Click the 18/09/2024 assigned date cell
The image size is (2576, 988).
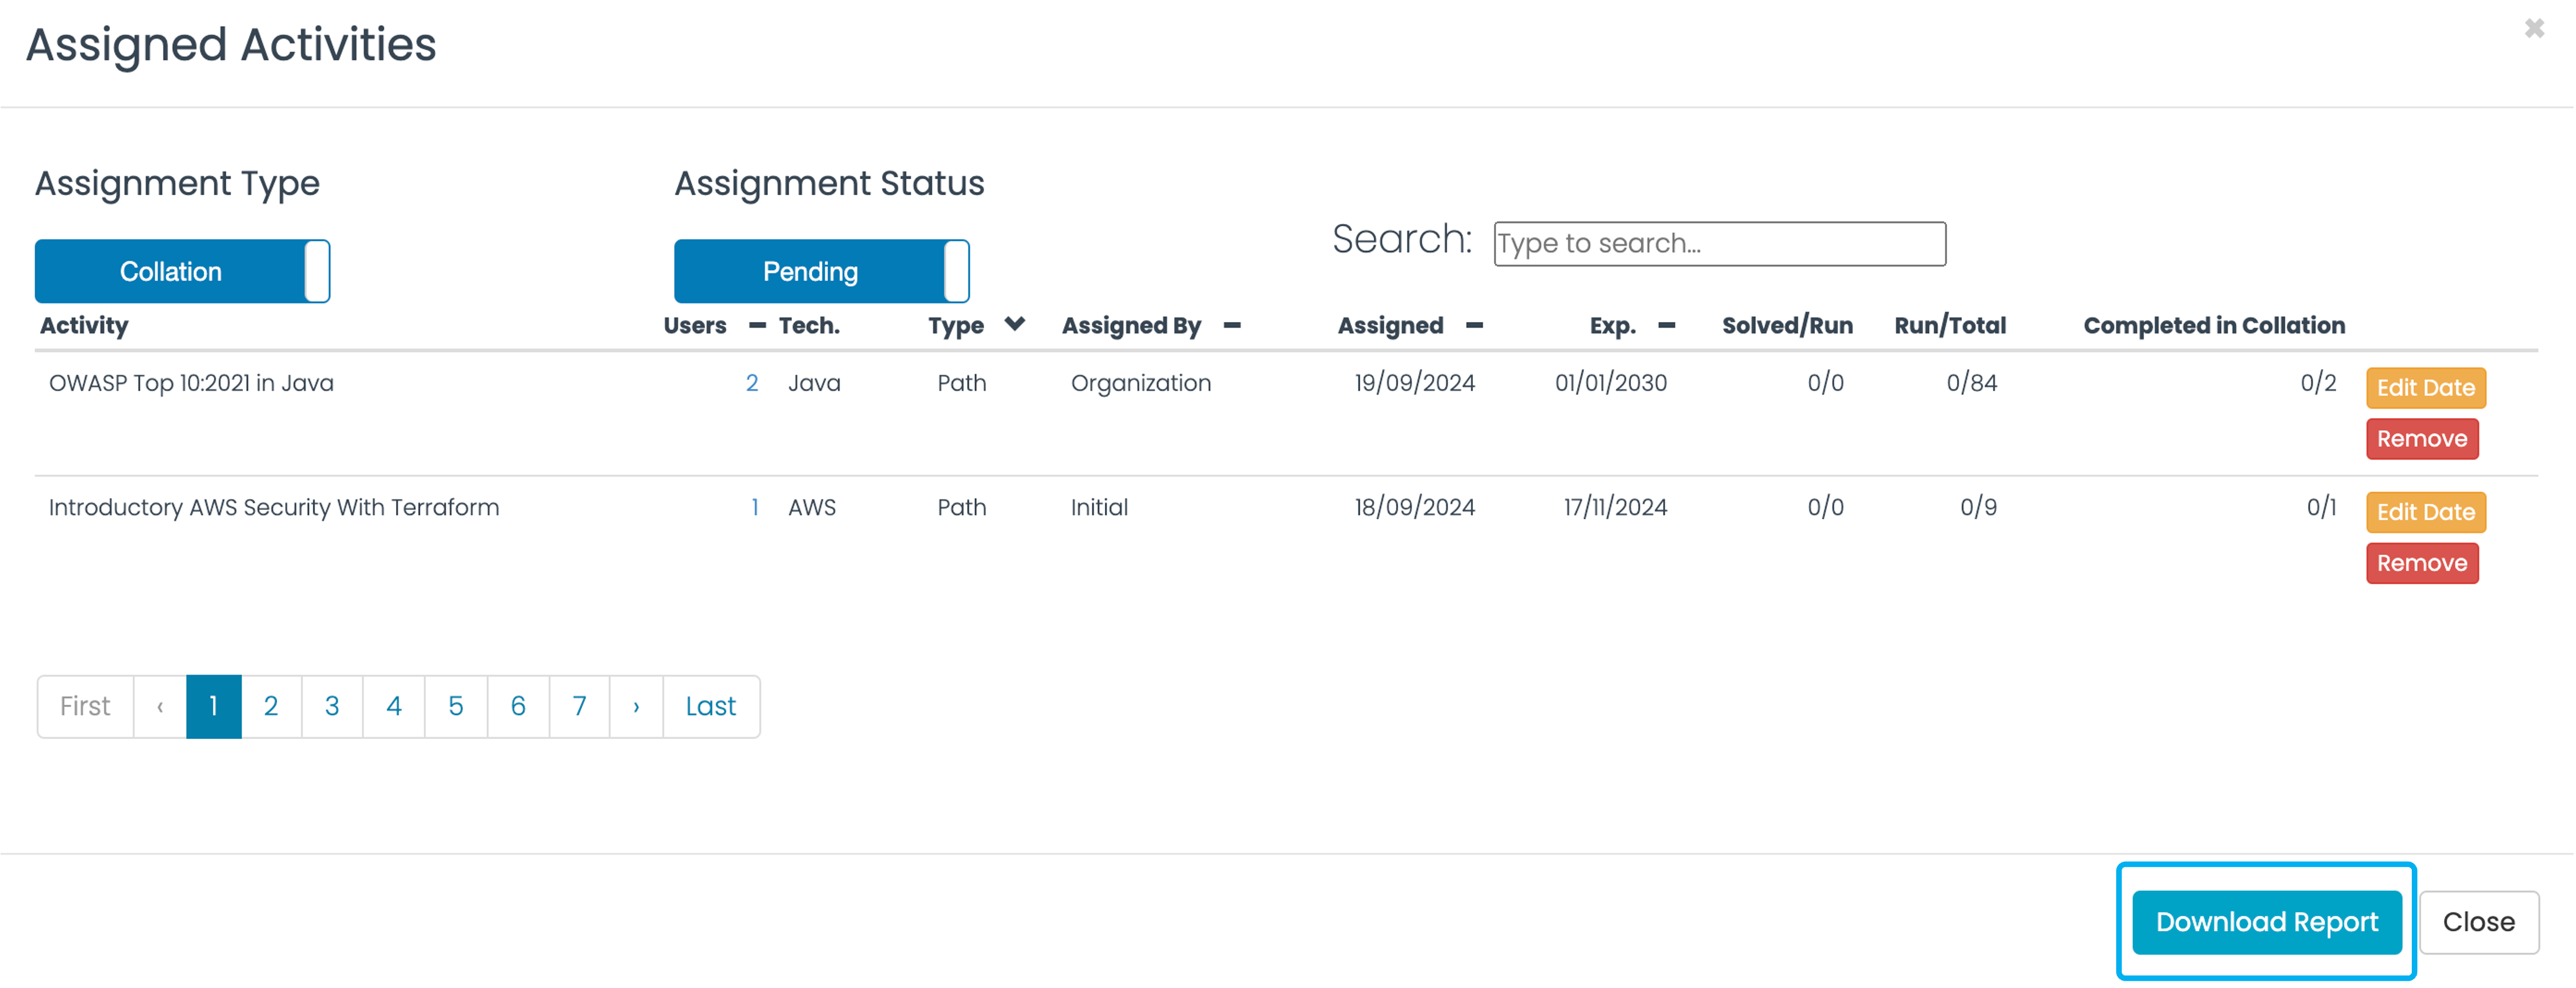1414,507
